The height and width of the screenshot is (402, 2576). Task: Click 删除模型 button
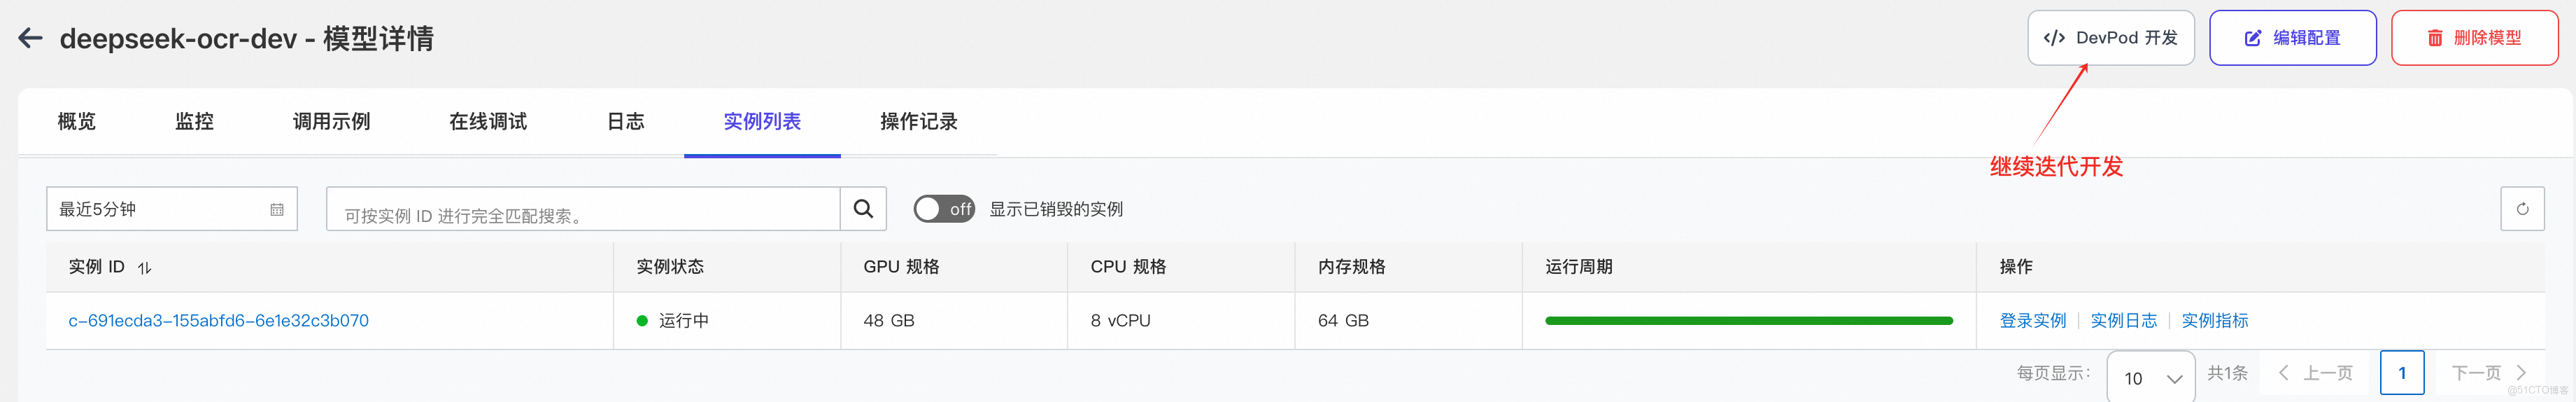(2474, 38)
